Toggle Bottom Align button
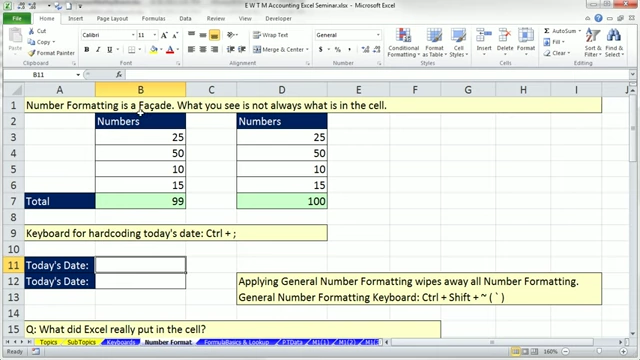The height and width of the screenshot is (360, 640). point(214,35)
